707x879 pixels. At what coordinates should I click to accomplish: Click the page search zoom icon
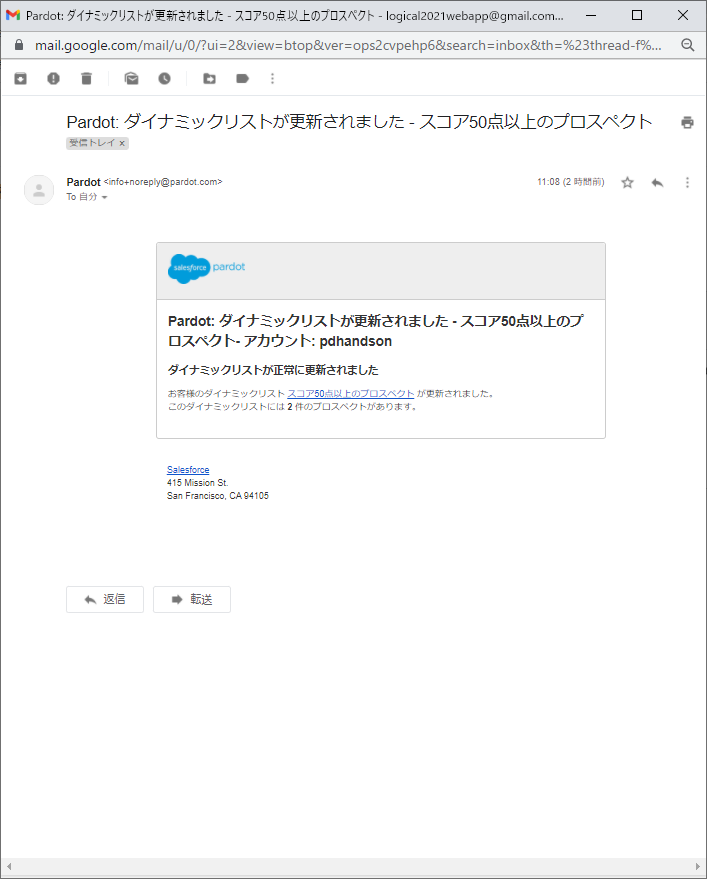pos(687,45)
